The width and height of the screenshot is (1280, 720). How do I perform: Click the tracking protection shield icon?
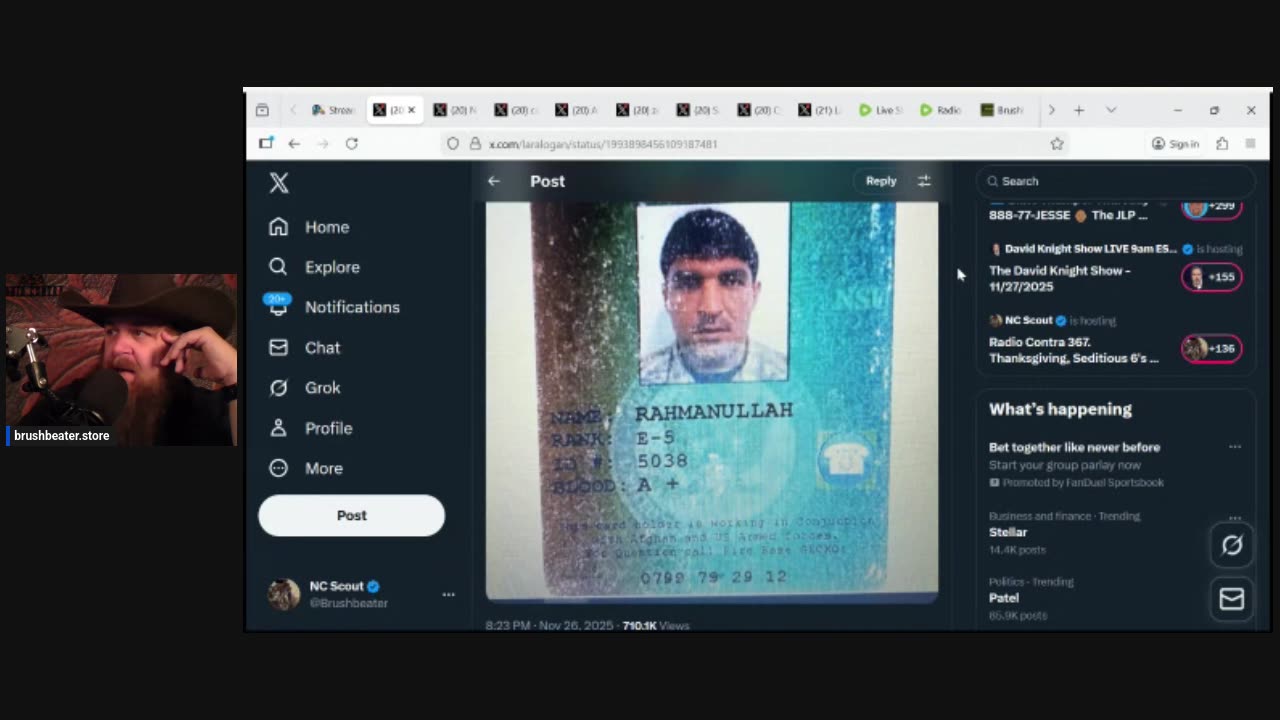click(453, 144)
